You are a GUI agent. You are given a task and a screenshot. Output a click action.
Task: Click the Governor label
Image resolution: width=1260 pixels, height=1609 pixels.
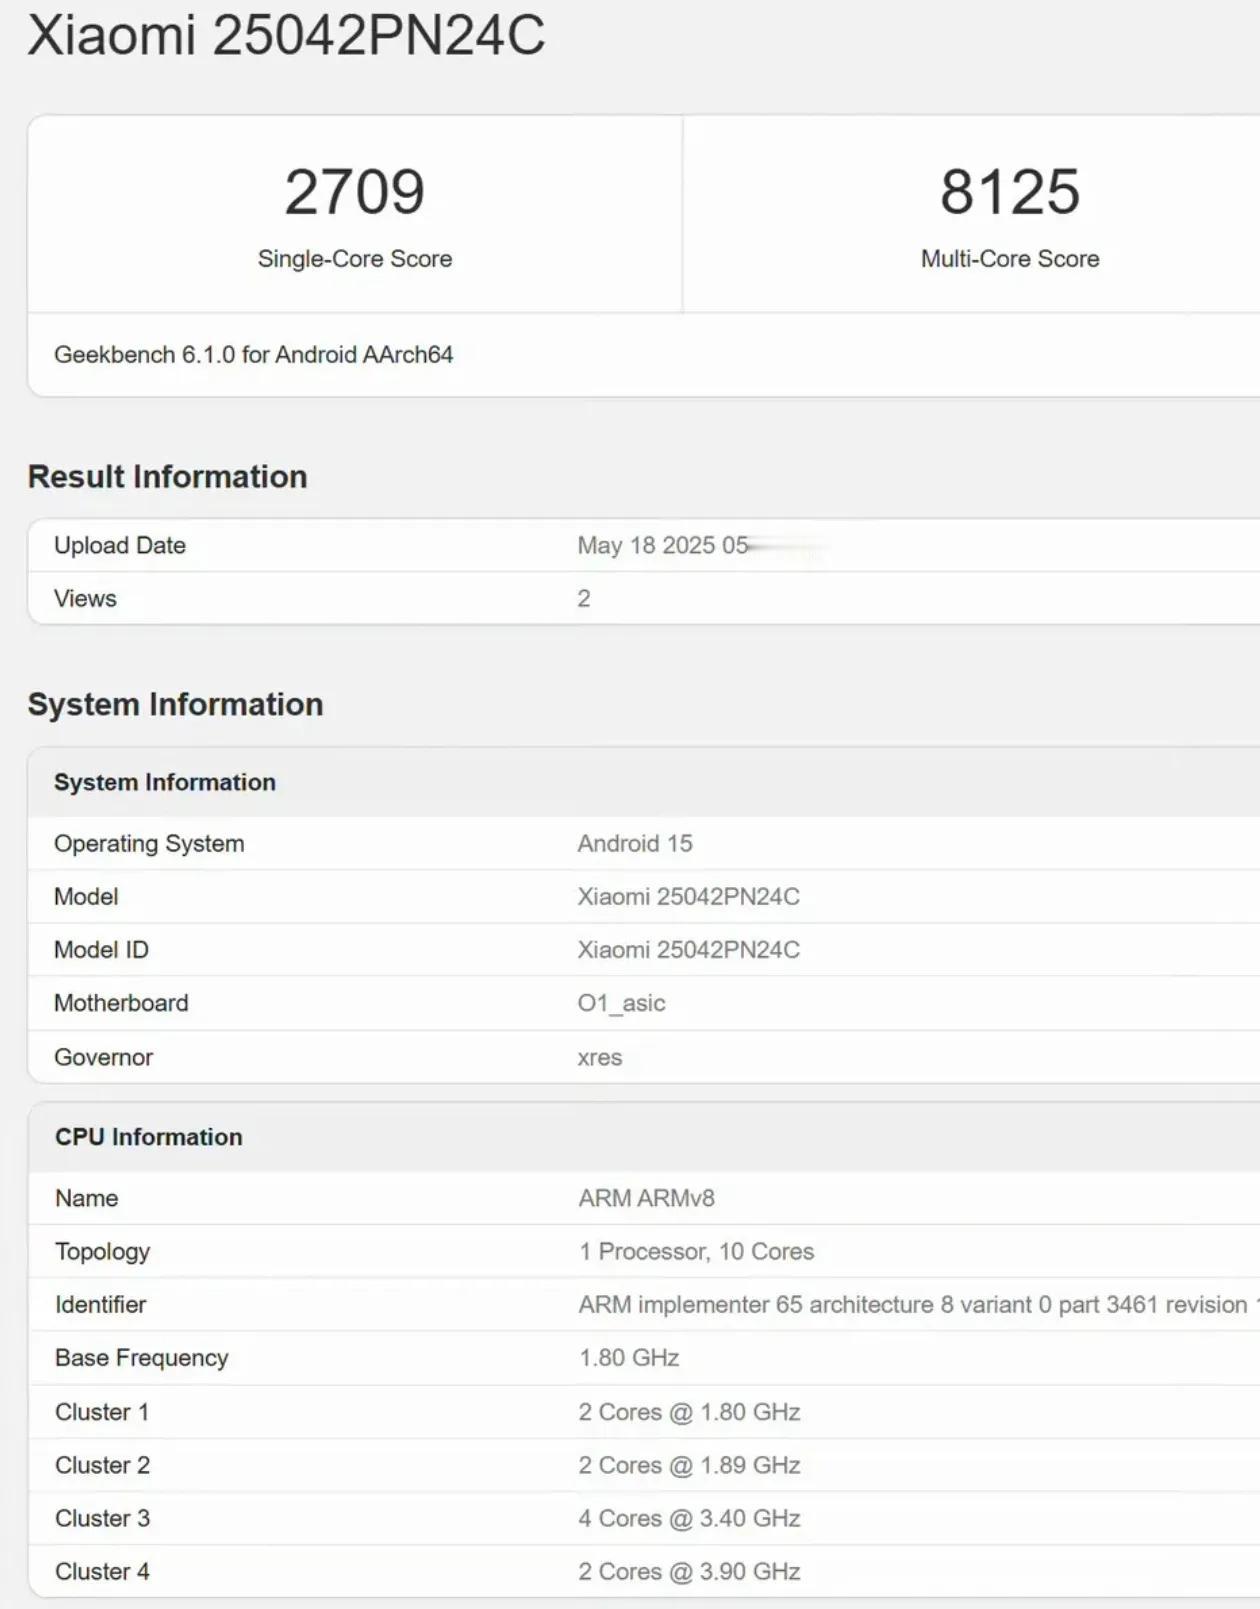(x=103, y=1057)
